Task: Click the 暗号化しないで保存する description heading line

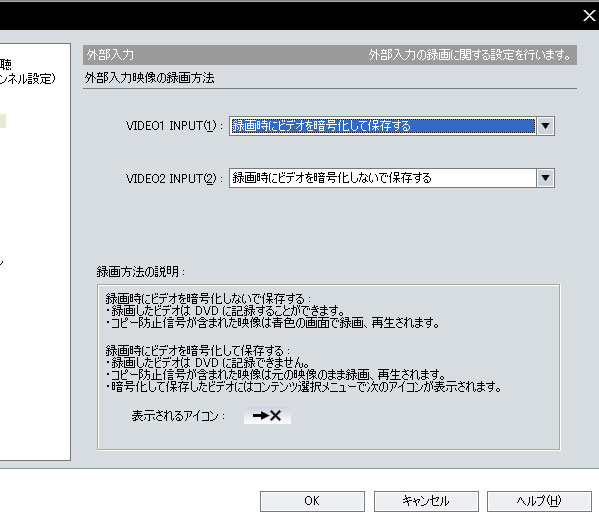Action: [208, 298]
